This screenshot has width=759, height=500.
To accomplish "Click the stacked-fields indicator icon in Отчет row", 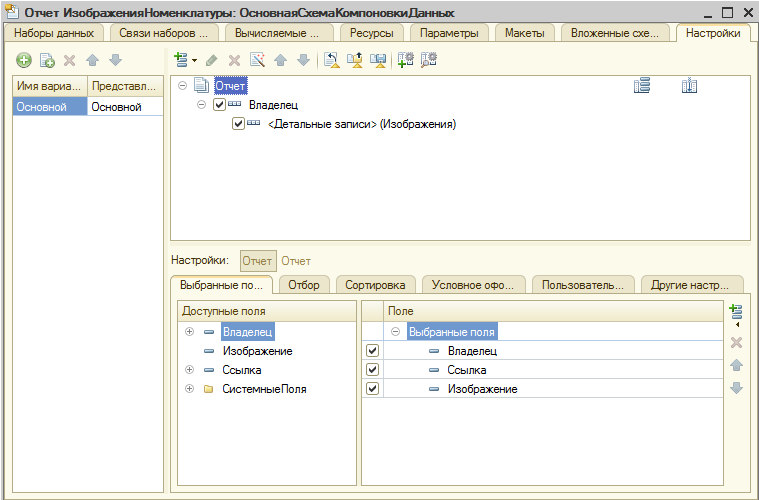I will point(642,86).
